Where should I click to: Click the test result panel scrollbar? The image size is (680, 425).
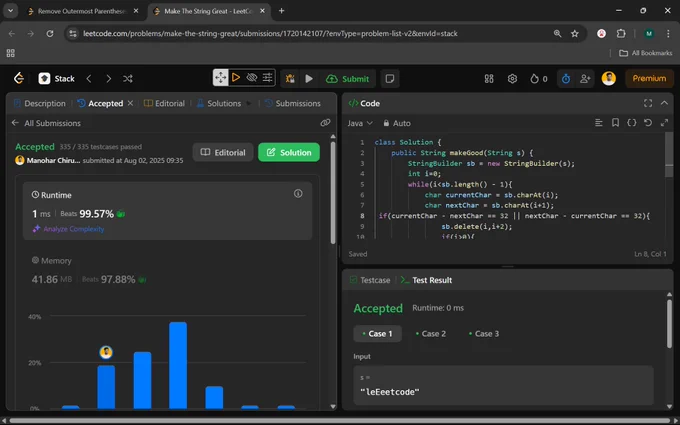pos(669,324)
